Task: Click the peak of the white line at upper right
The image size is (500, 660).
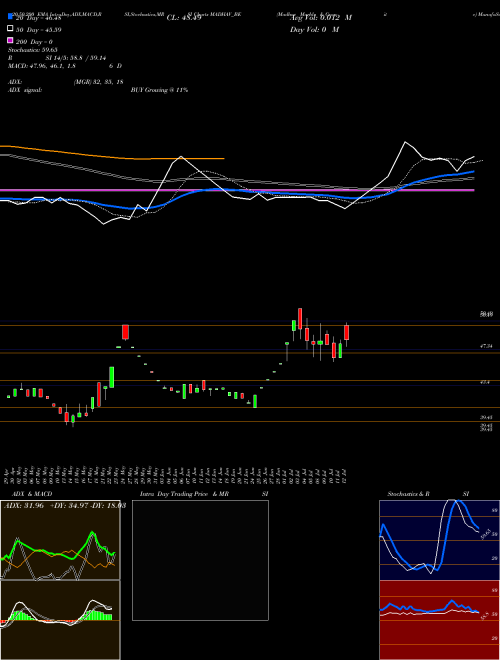Action: pos(405,142)
